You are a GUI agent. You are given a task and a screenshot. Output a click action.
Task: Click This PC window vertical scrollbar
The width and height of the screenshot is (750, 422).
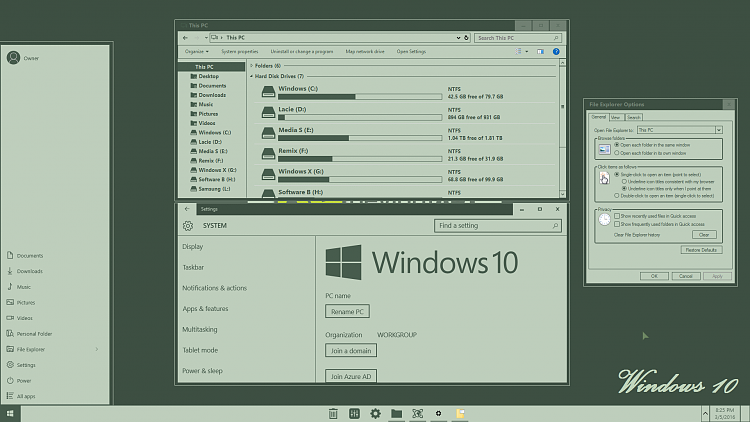point(562,129)
